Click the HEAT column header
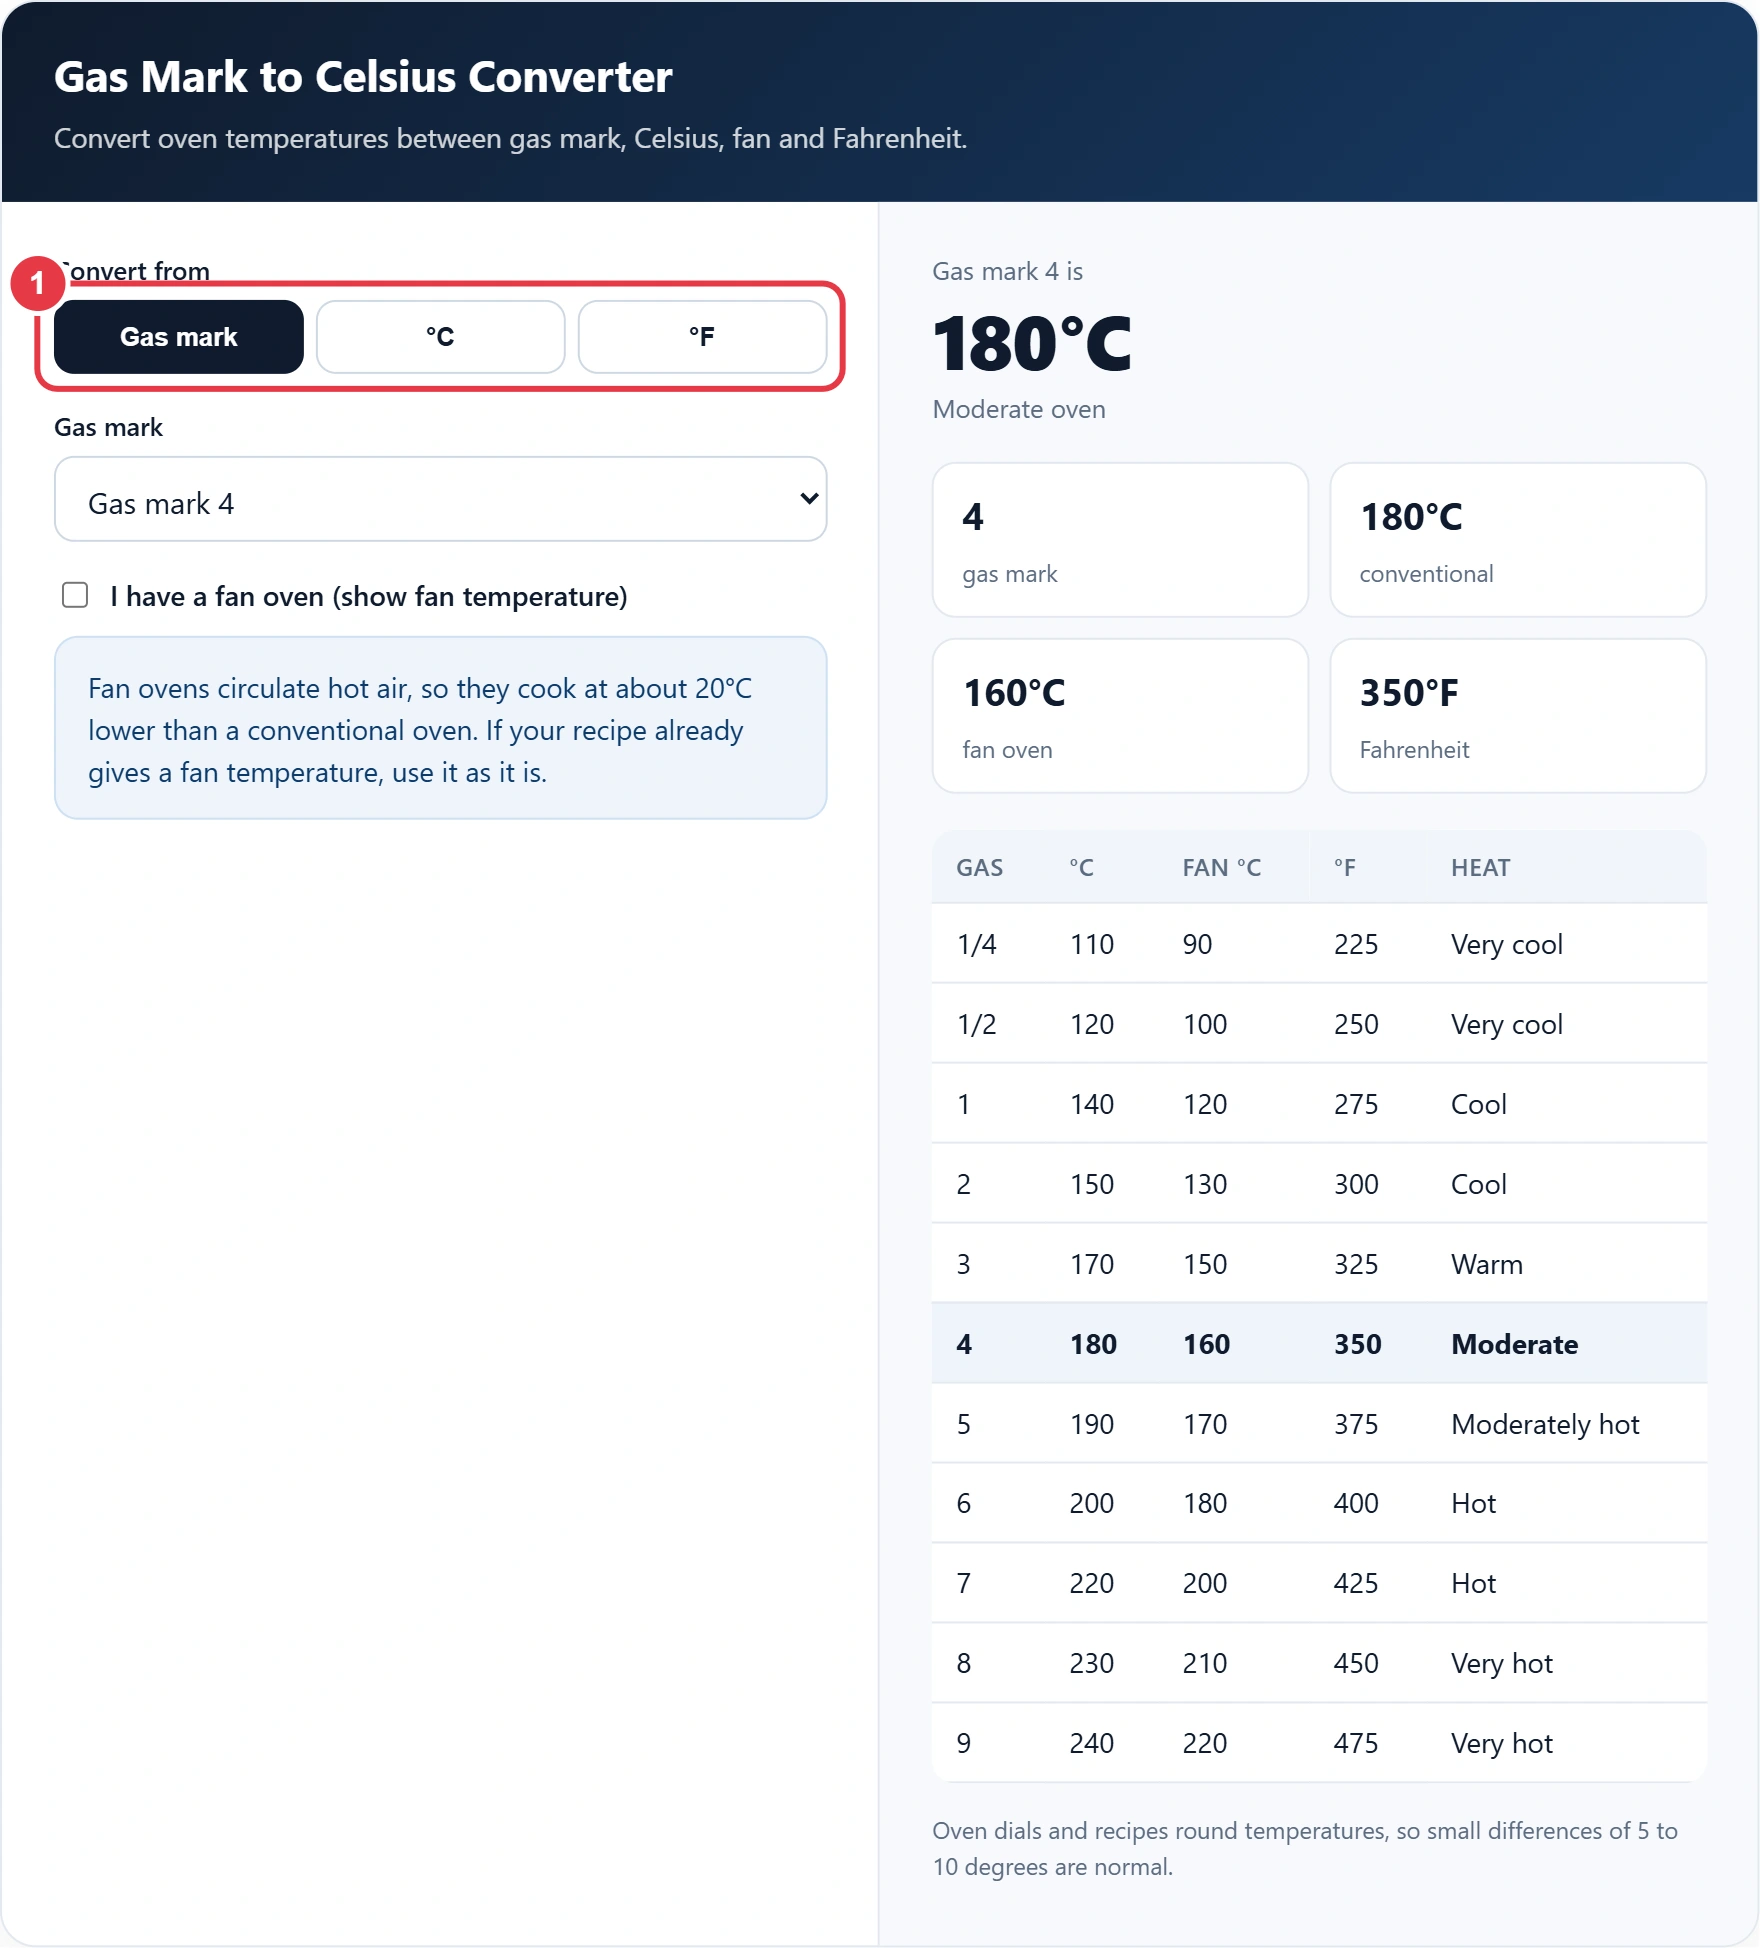Image resolution: width=1760 pixels, height=1948 pixels. (x=1481, y=868)
